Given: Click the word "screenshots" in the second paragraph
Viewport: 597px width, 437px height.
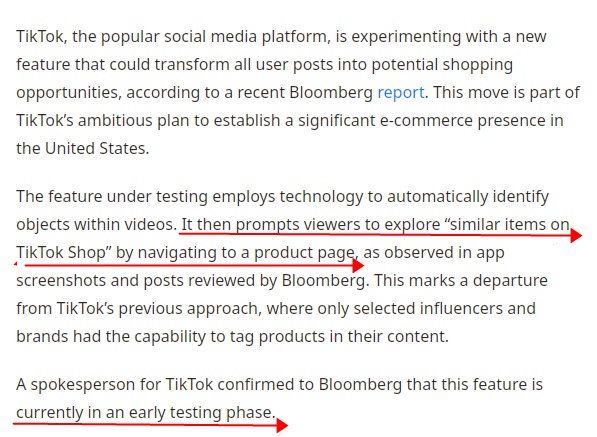Looking at the screenshot, I should (61, 280).
